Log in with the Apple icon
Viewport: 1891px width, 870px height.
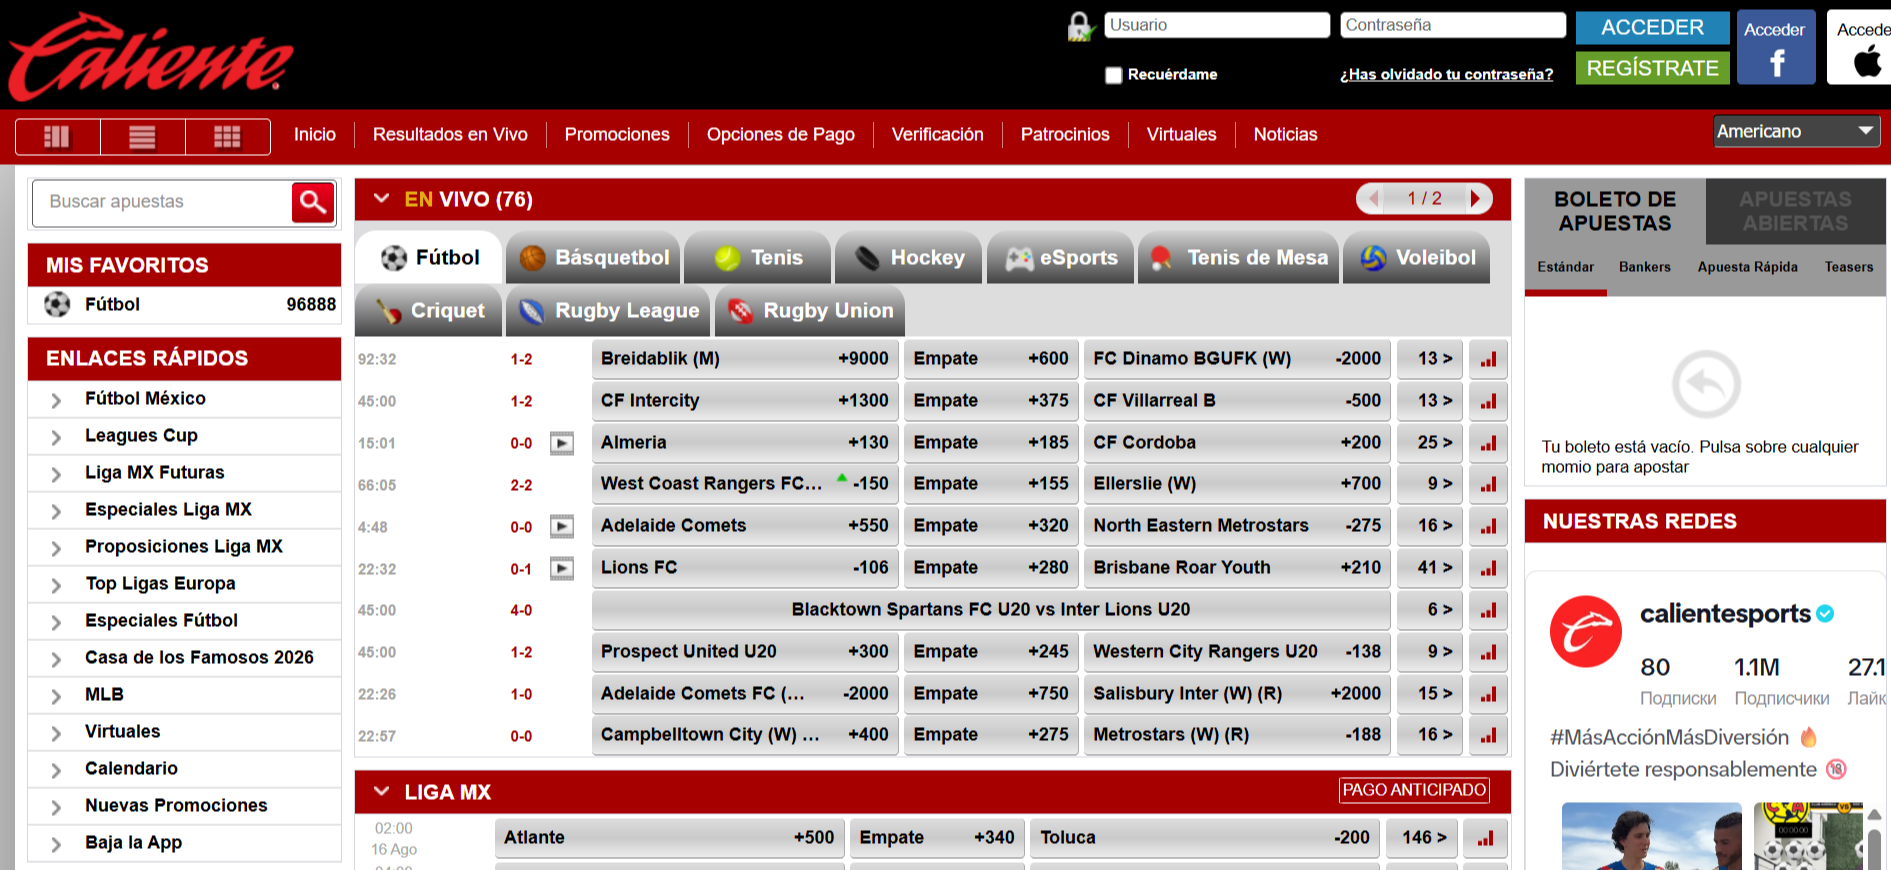click(1861, 47)
